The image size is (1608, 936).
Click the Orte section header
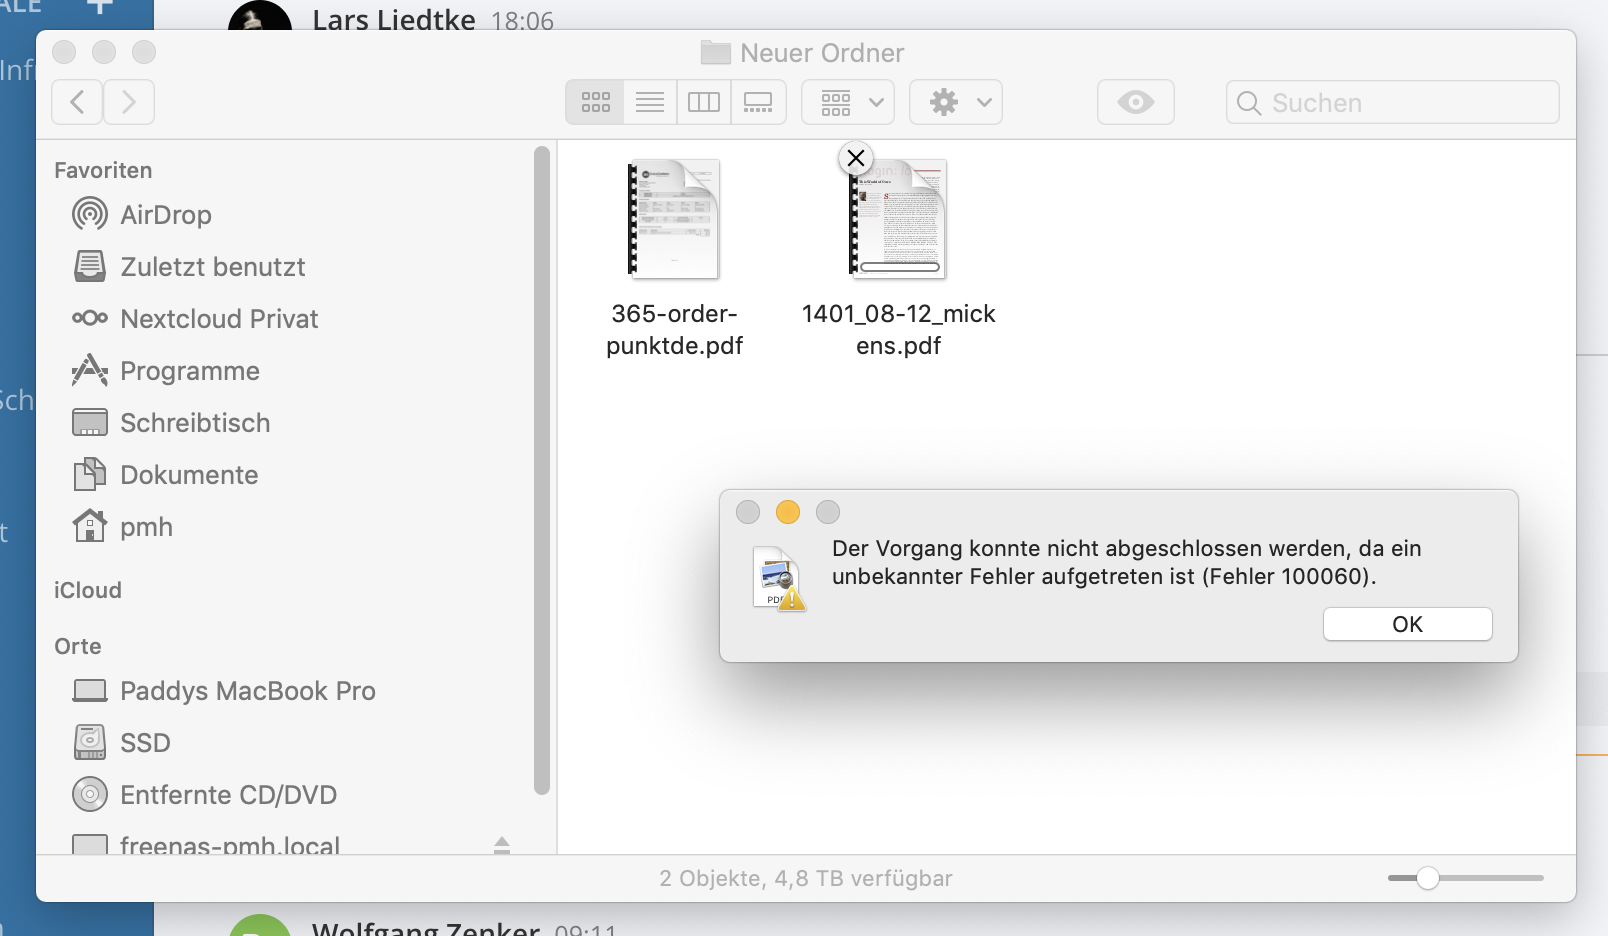[78, 646]
